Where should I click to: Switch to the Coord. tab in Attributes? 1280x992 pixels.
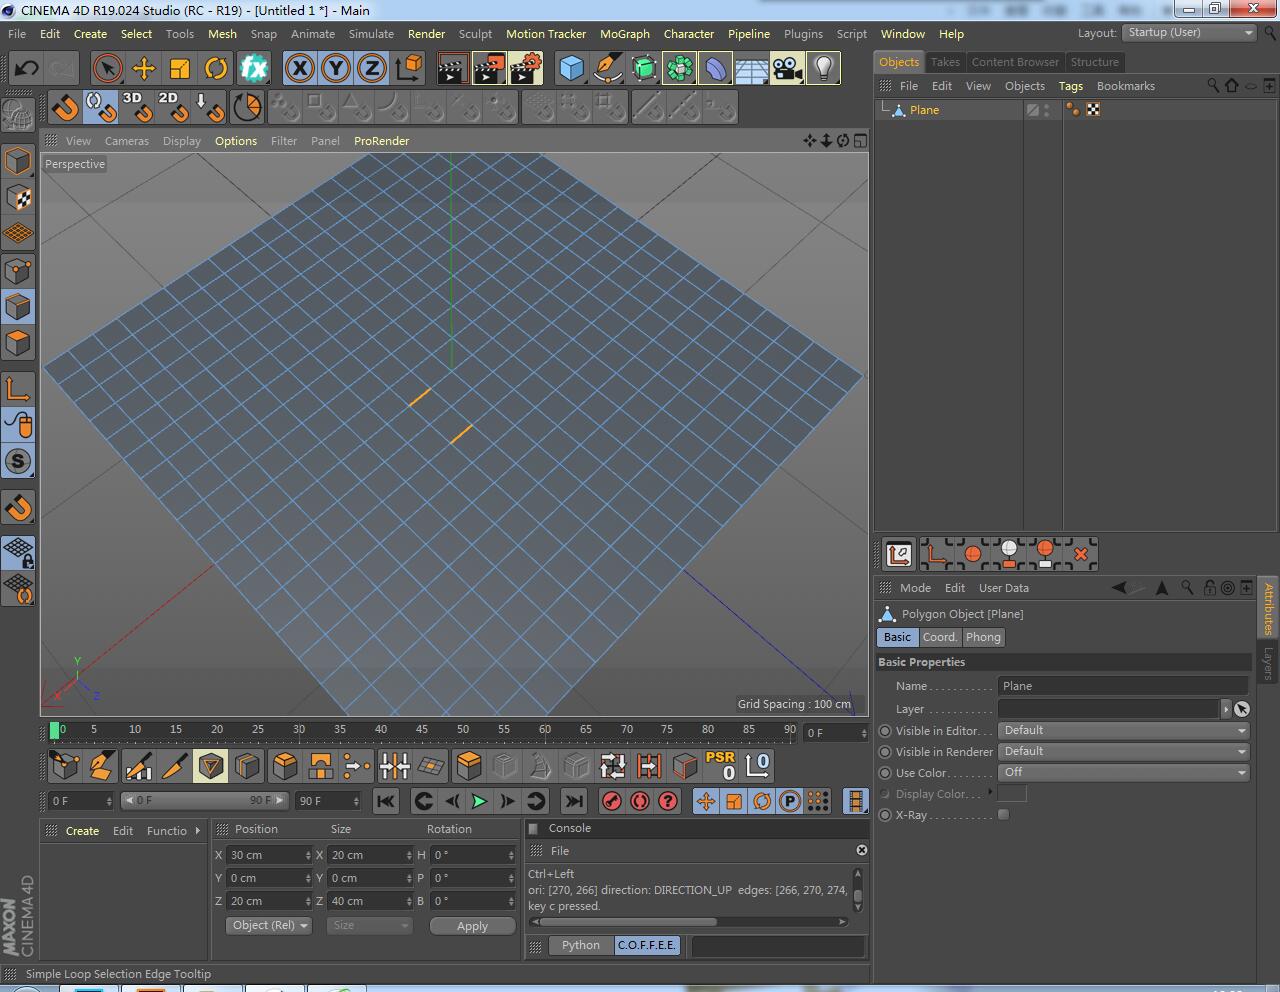pyautogui.click(x=939, y=637)
